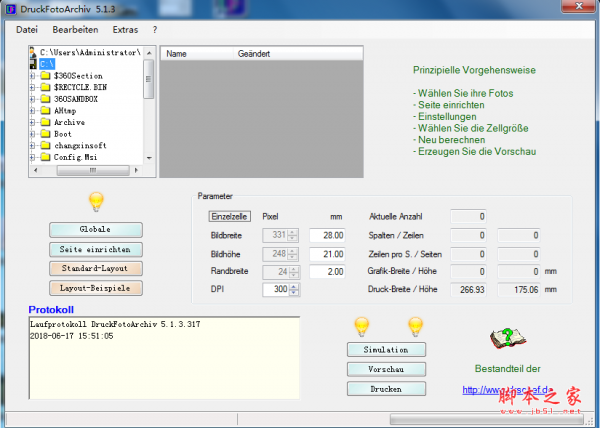This screenshot has width=600, height=428.
Task: Click the Druck-Breite value 266.93
Action: (x=468, y=290)
